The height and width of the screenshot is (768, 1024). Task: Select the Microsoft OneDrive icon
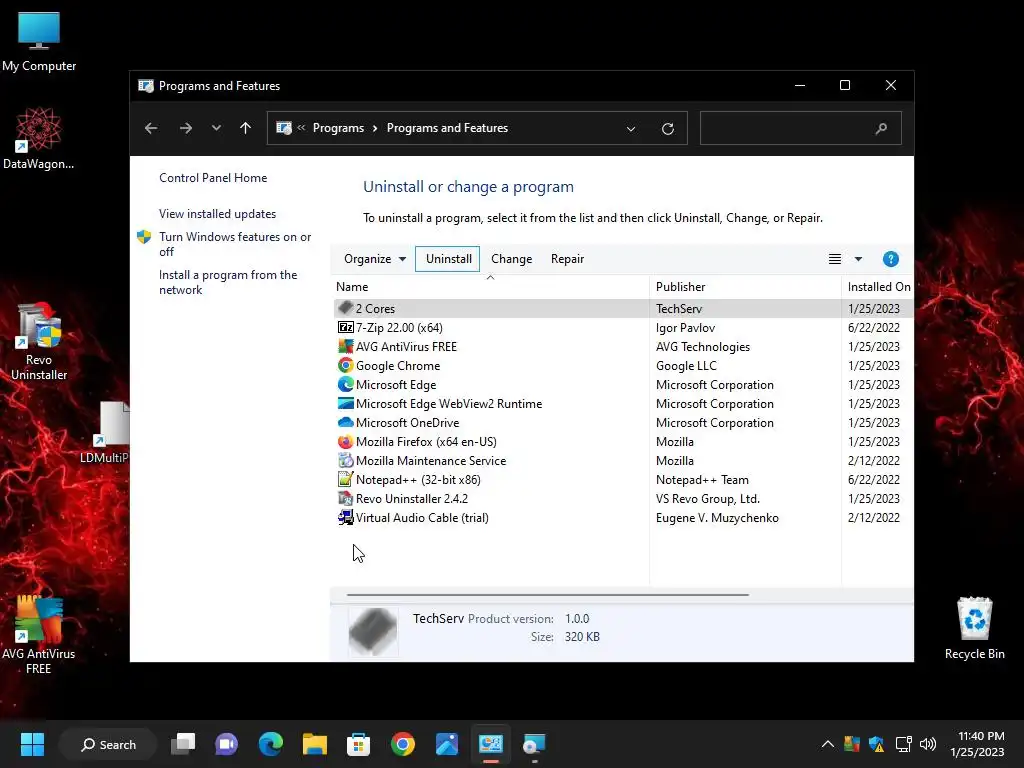click(345, 423)
